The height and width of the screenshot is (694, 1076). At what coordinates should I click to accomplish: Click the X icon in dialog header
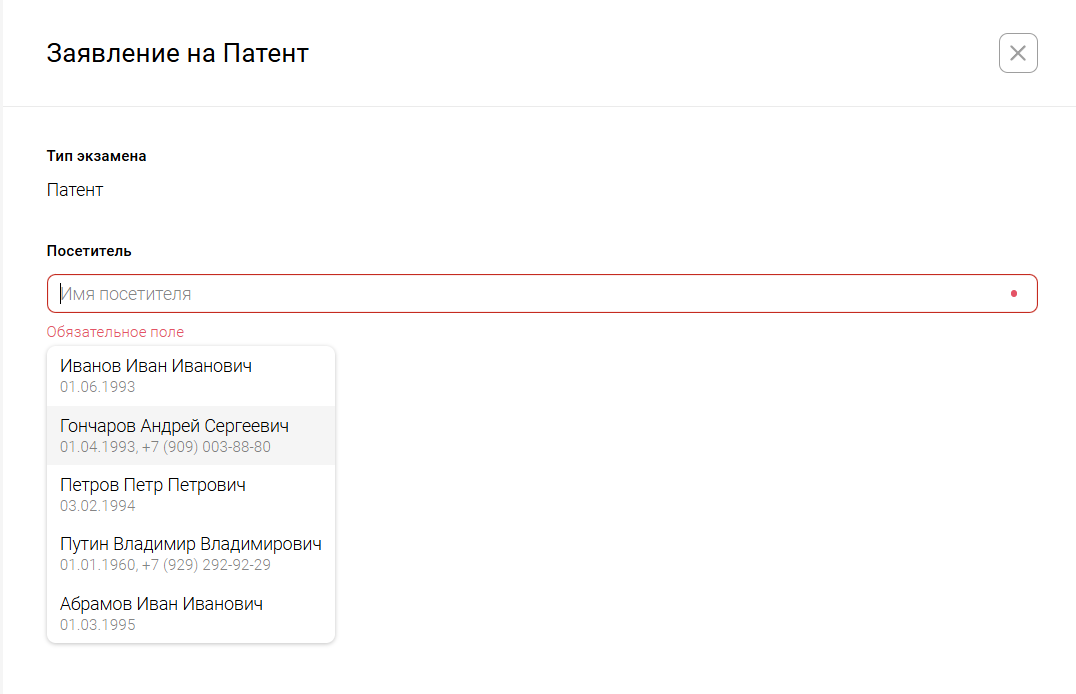[x=1018, y=53]
